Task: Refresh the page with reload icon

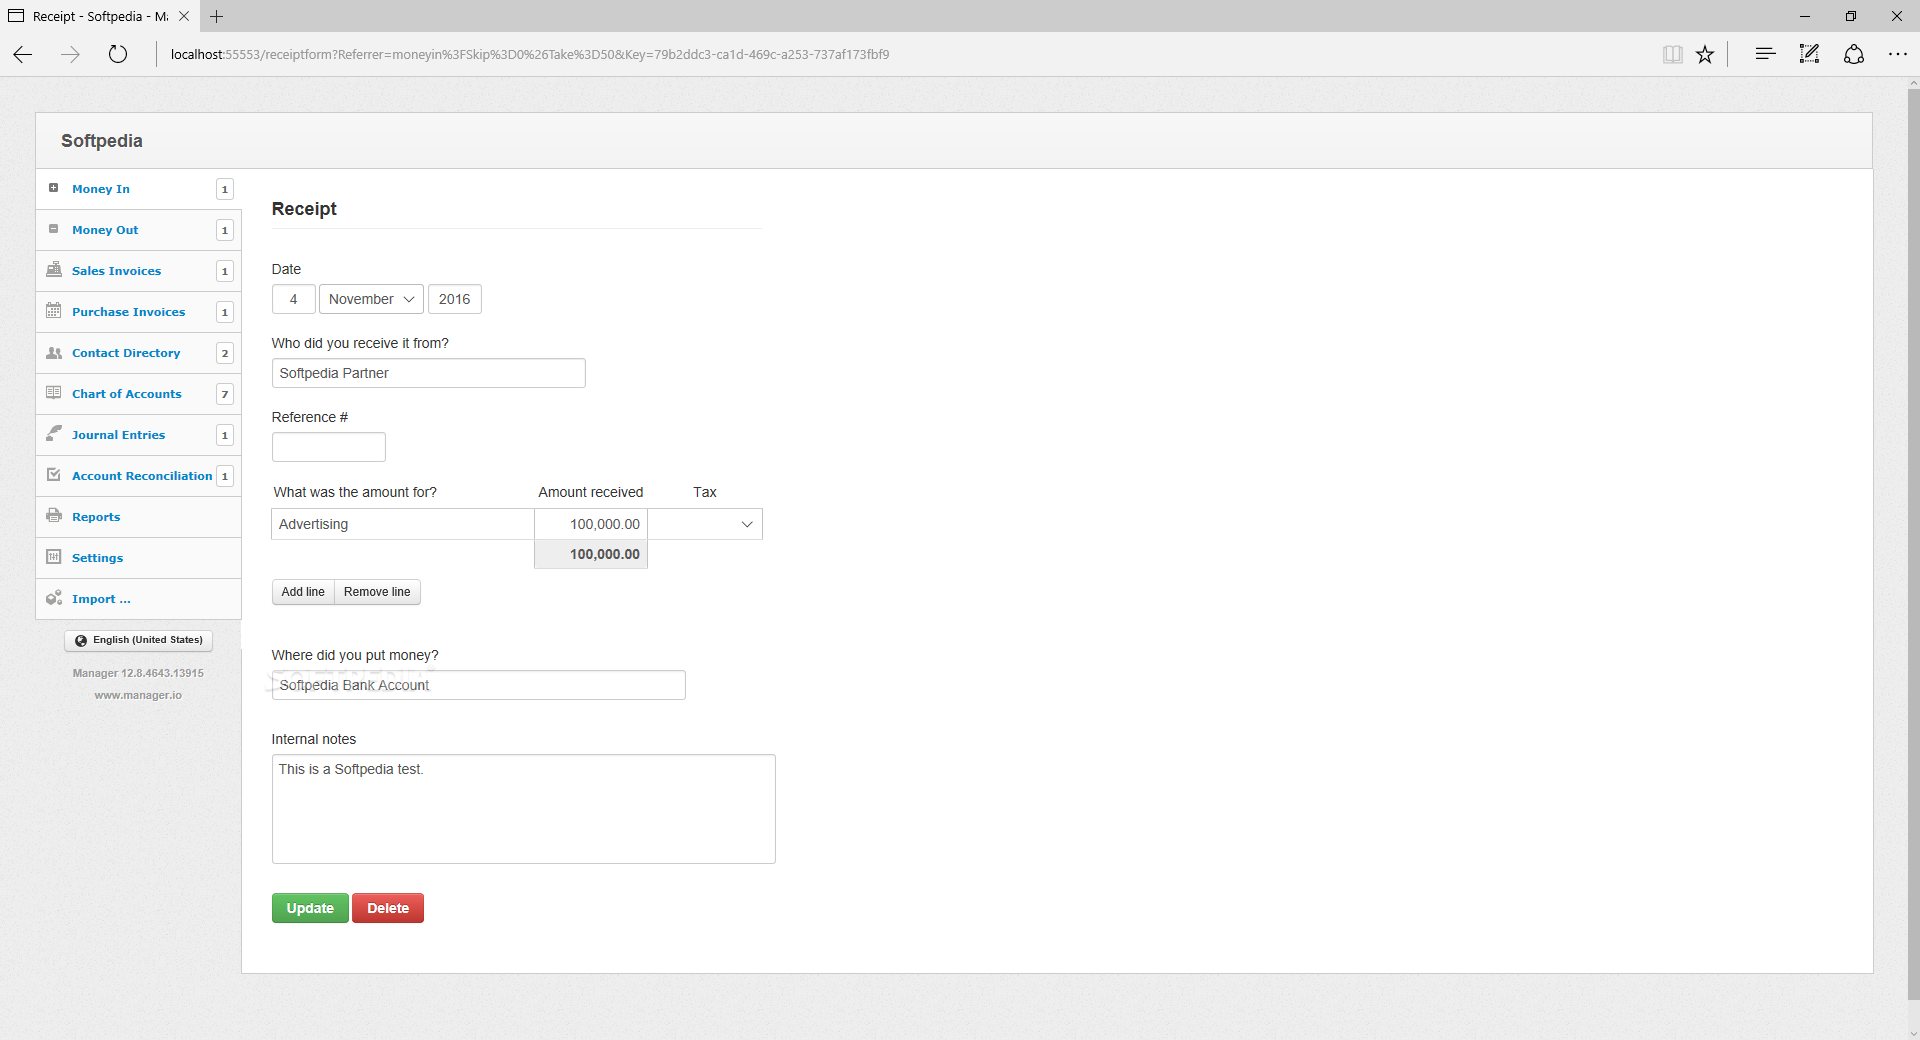Action: (x=118, y=54)
